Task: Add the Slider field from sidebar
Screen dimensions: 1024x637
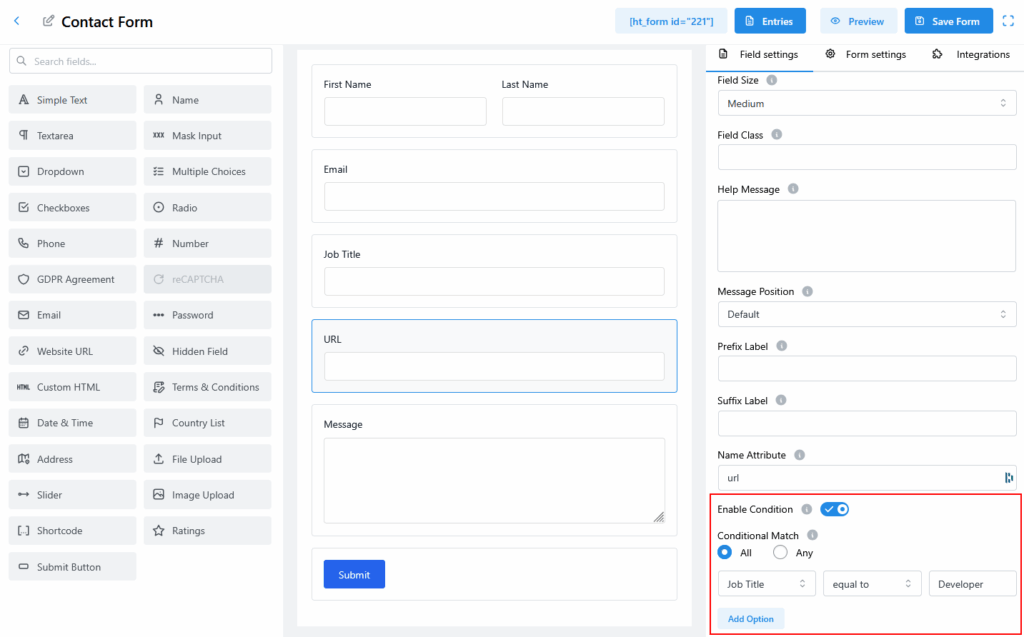Action: (72, 495)
